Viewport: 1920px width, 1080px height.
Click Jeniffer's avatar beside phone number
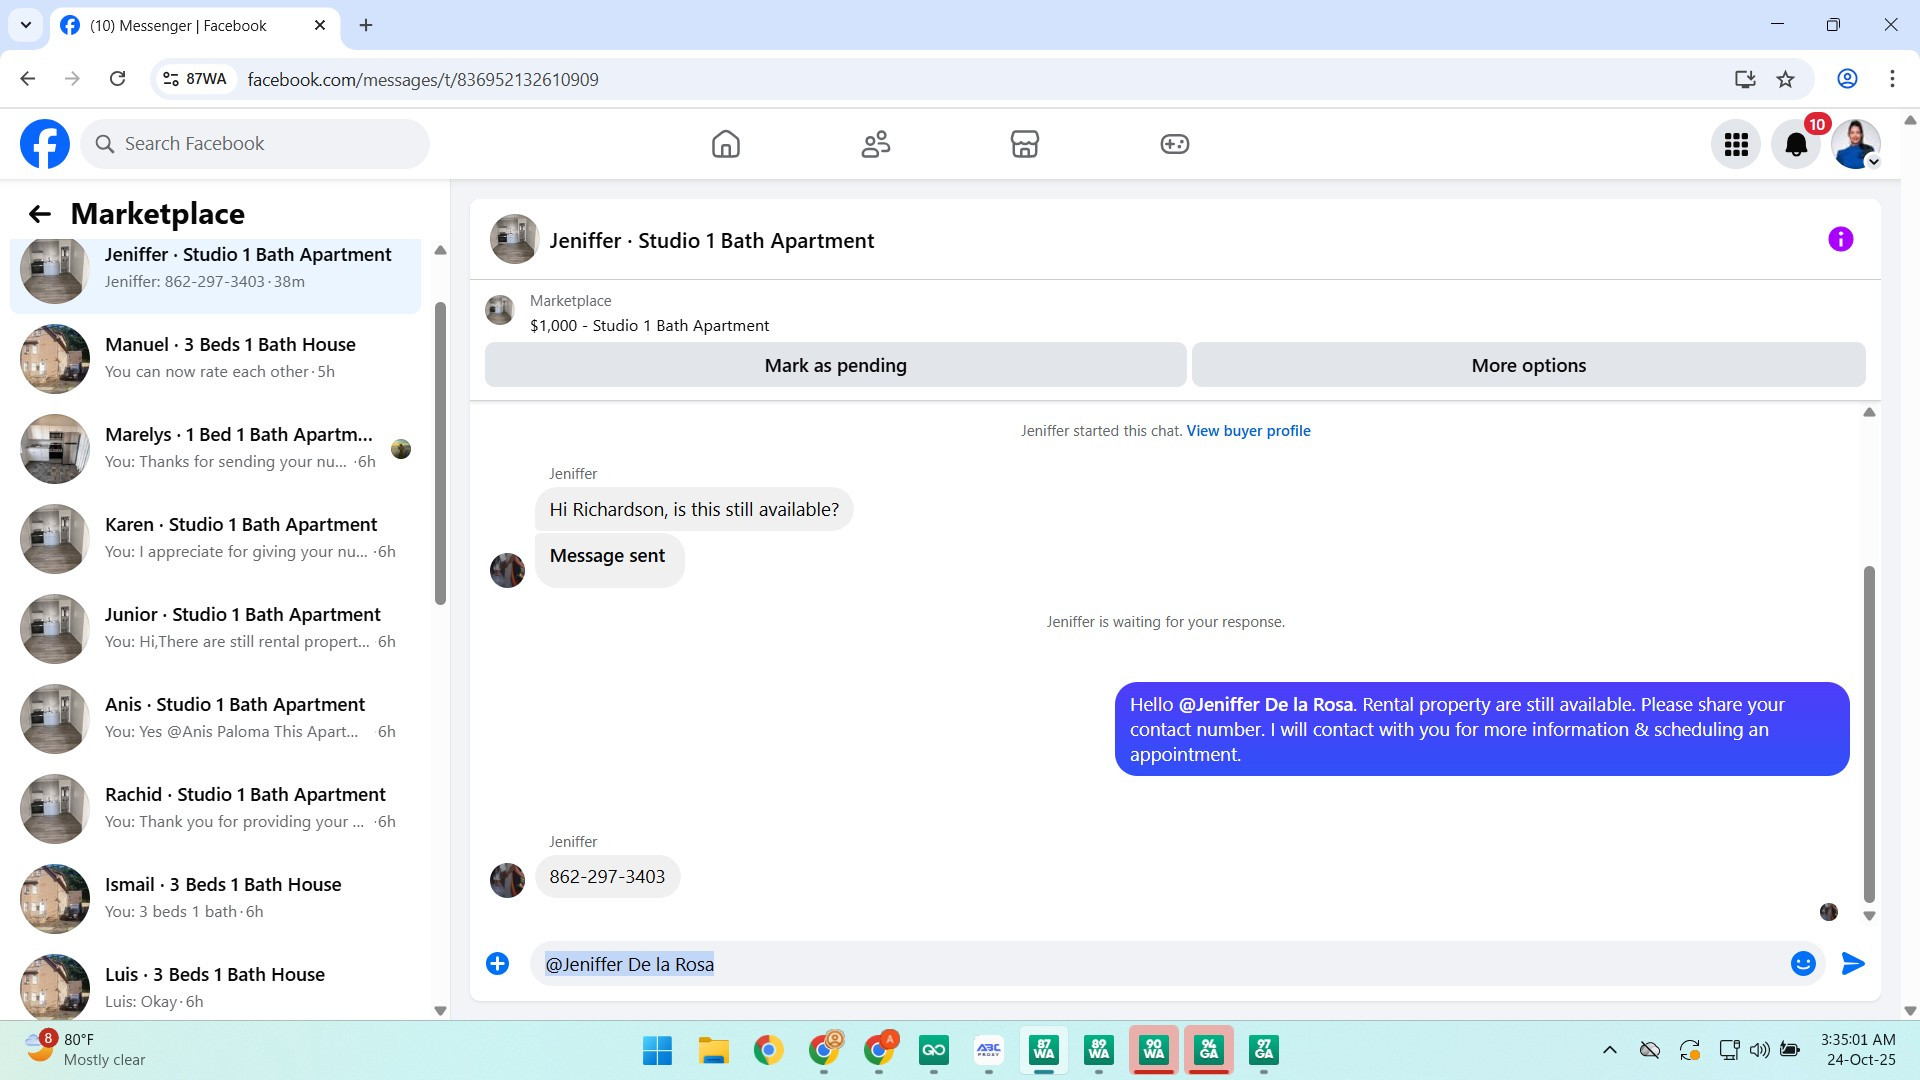coord(507,880)
